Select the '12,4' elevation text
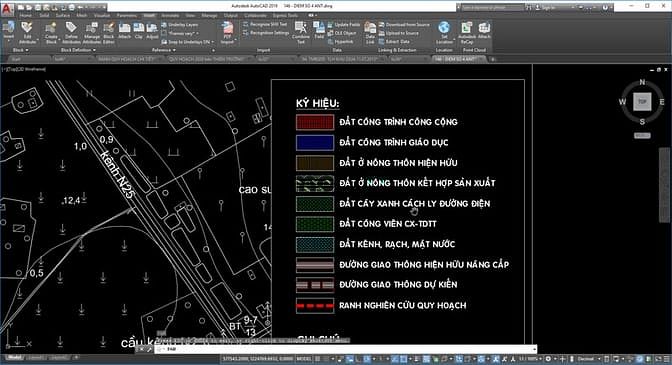This screenshot has width=672, height=365. pos(72,200)
